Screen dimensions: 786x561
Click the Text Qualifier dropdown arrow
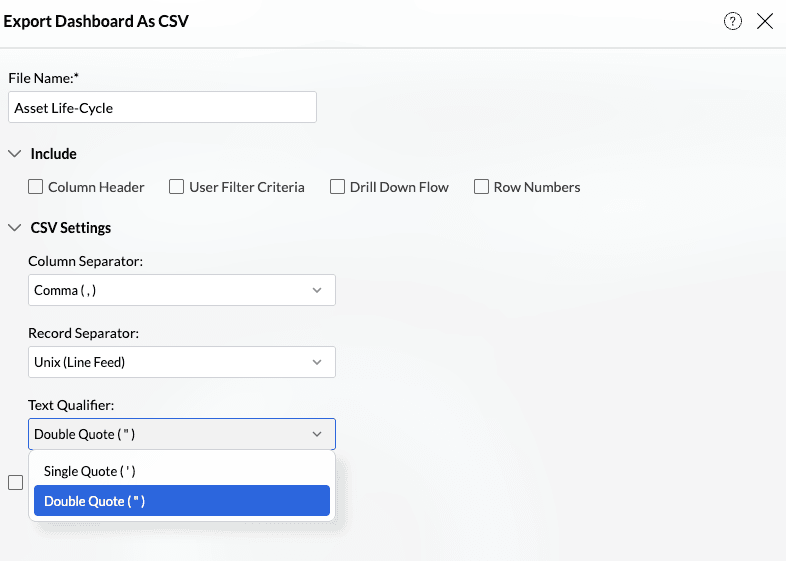click(317, 434)
